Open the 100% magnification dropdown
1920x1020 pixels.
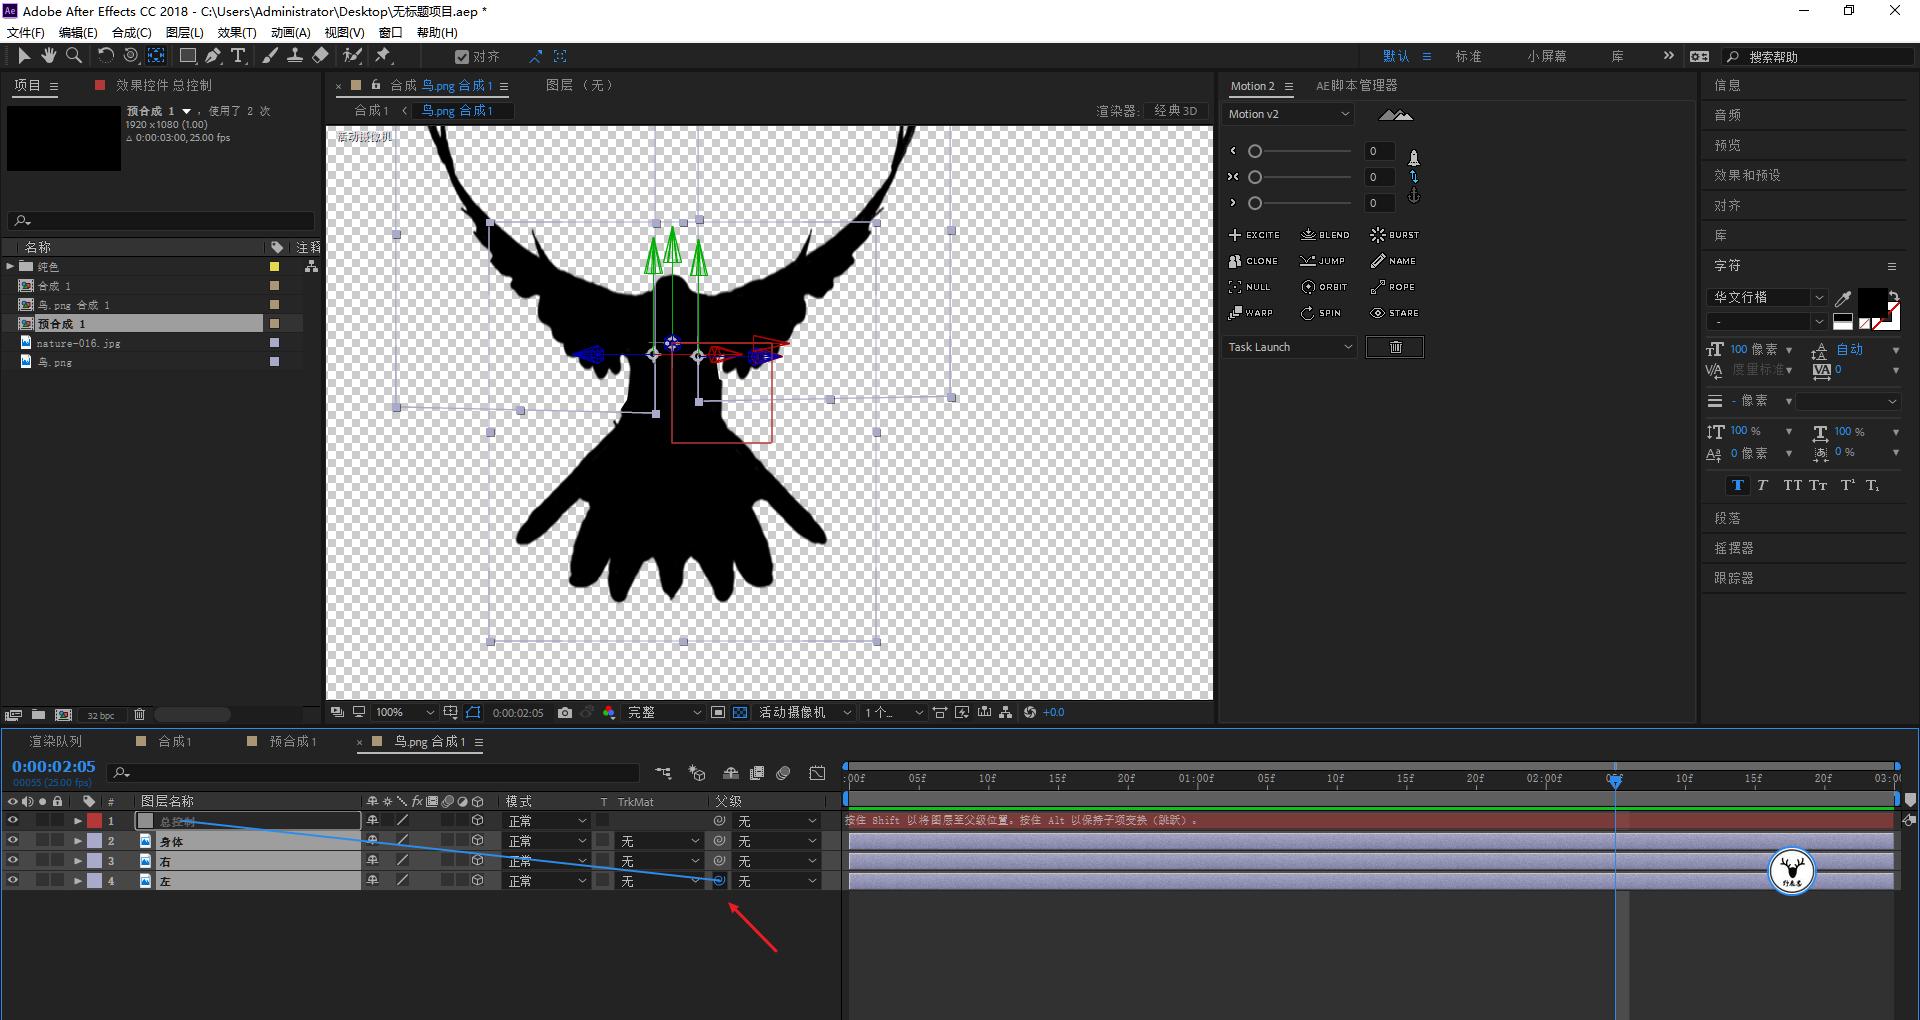(404, 713)
